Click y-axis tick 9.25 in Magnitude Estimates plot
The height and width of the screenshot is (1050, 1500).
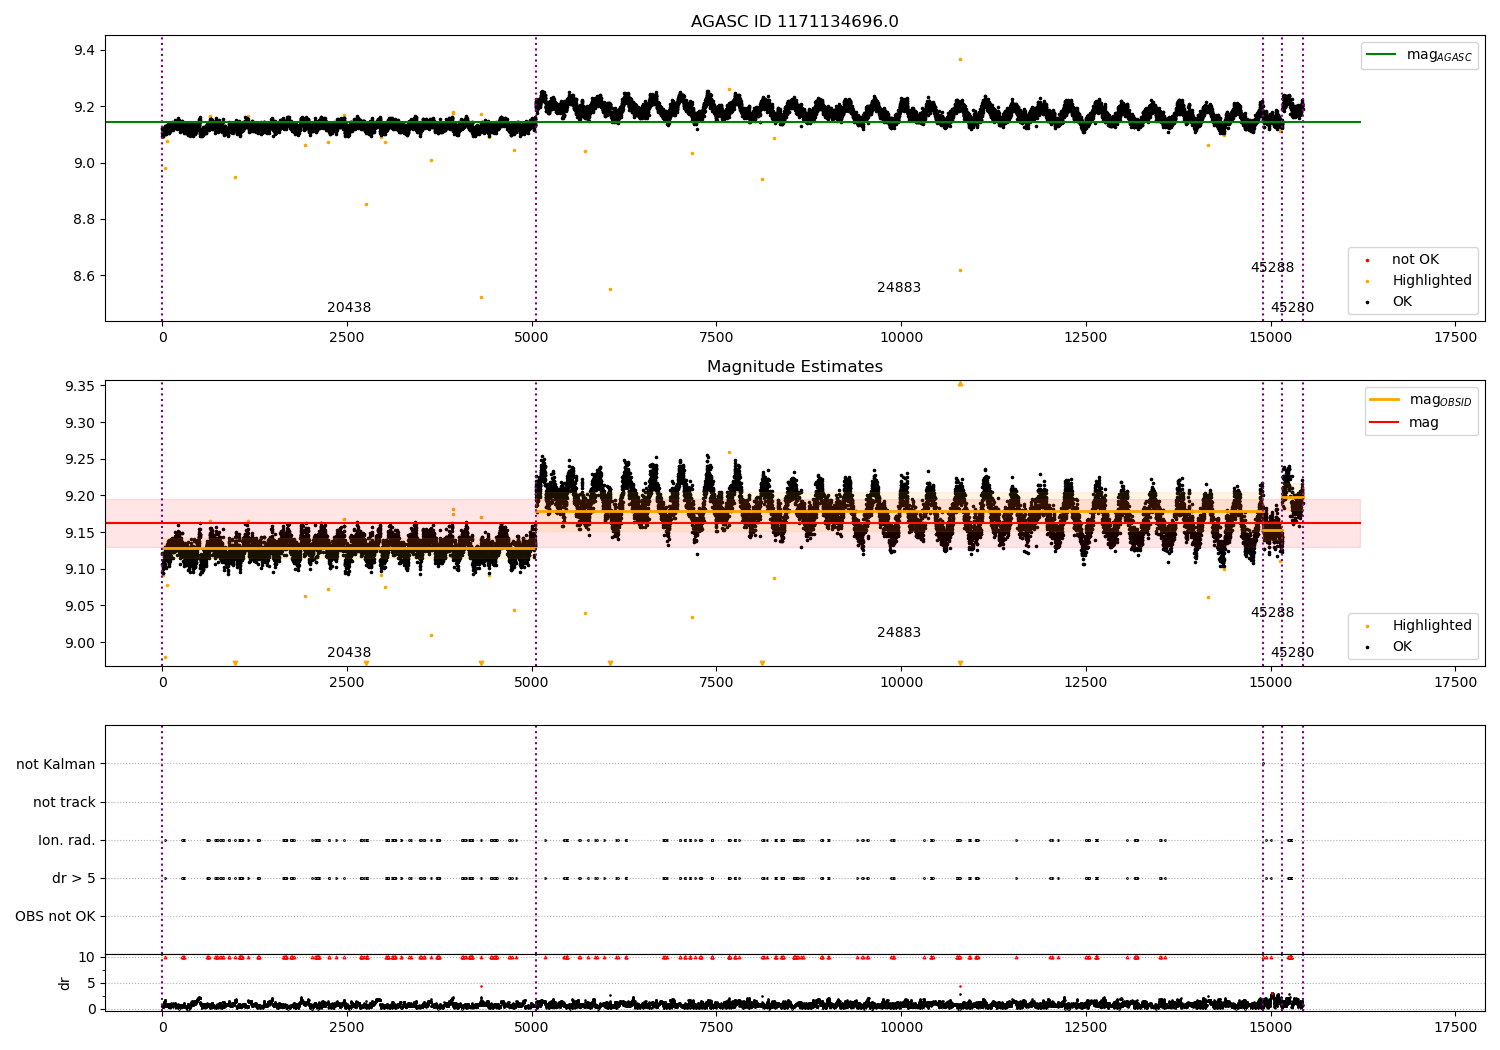pos(79,460)
